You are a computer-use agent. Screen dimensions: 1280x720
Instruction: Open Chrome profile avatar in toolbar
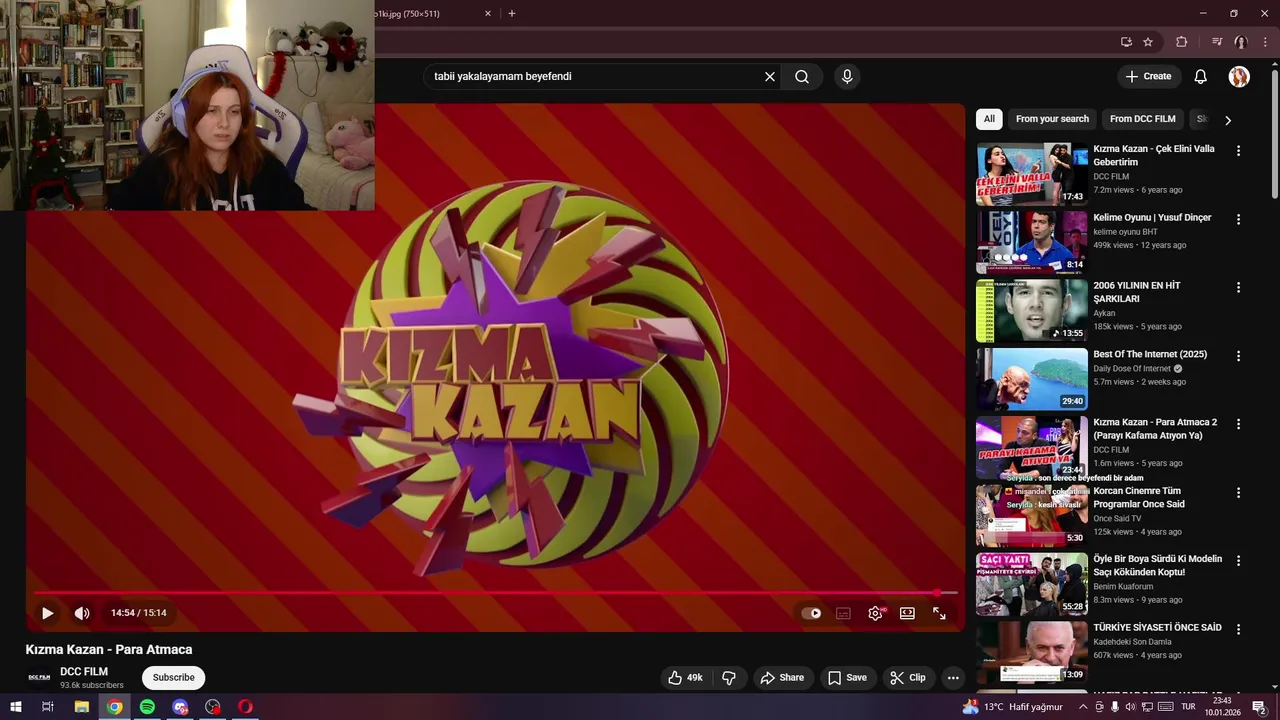1241,42
